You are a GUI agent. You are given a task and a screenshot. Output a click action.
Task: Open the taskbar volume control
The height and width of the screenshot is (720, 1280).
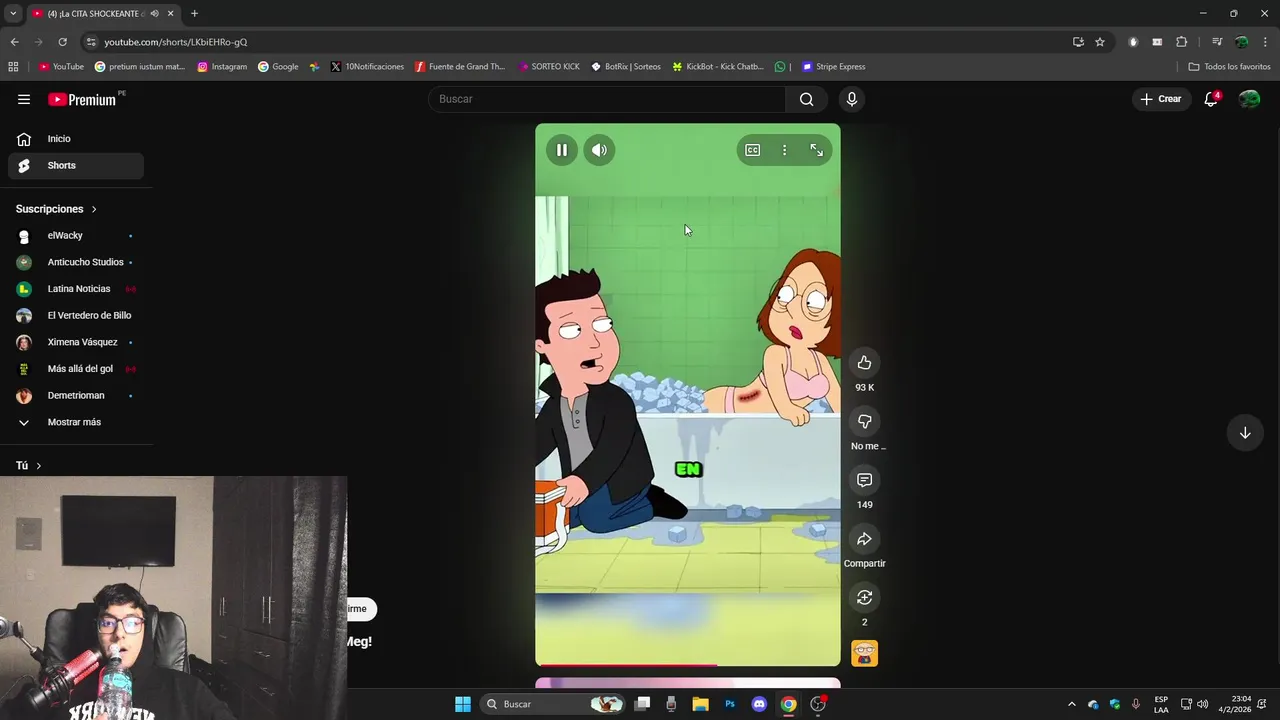[x=1202, y=704]
